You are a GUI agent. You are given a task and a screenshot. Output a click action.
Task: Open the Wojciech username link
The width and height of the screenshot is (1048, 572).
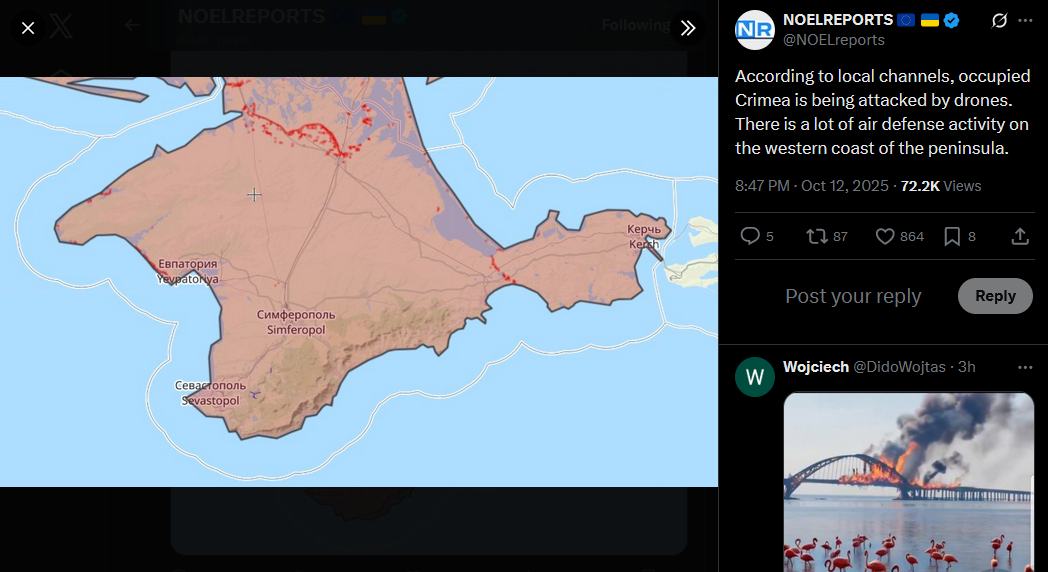(815, 367)
